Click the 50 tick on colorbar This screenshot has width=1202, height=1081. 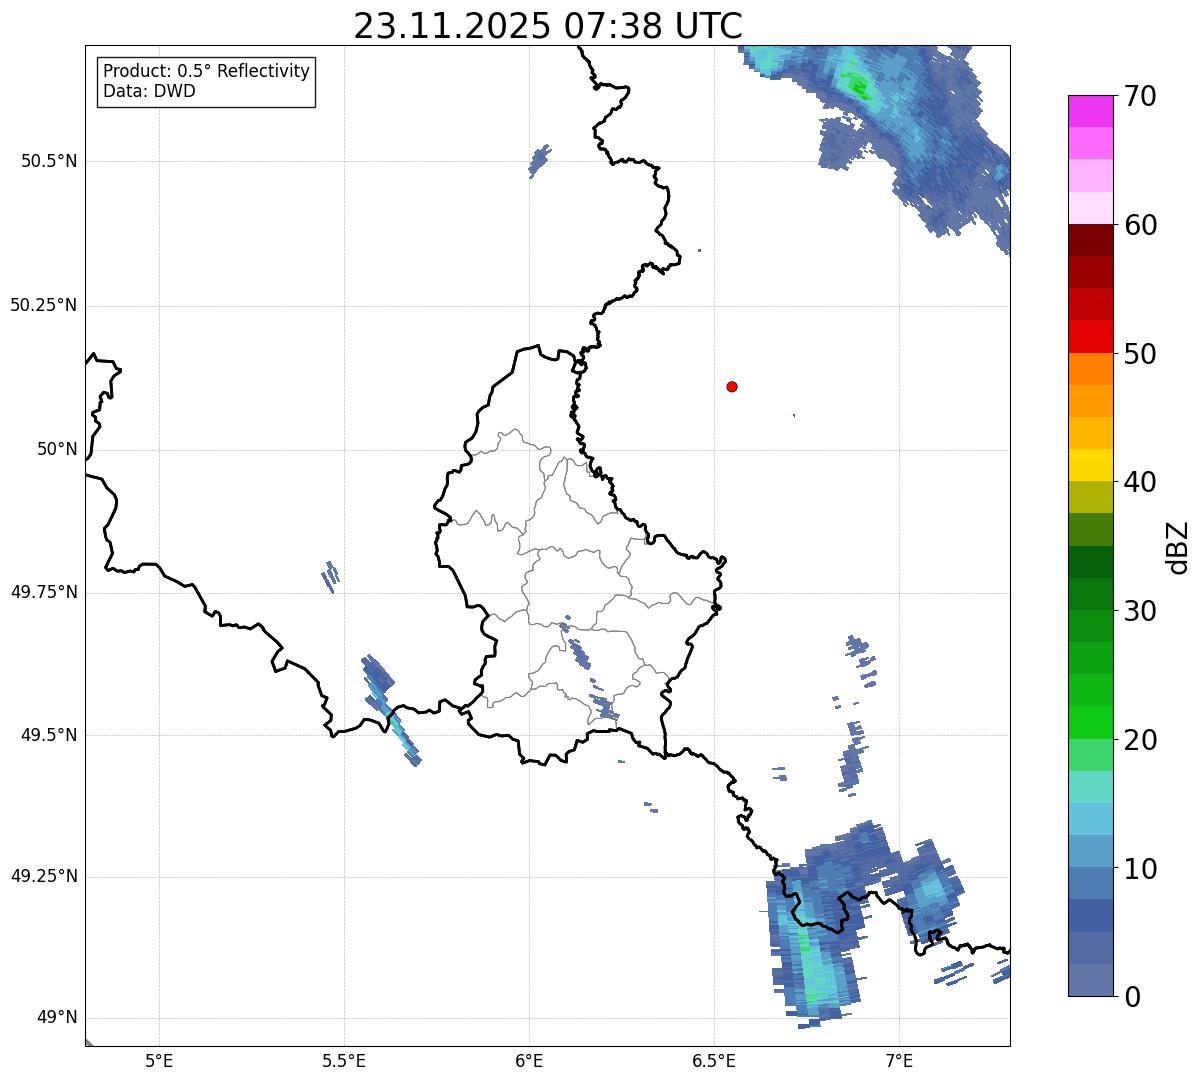(1140, 354)
